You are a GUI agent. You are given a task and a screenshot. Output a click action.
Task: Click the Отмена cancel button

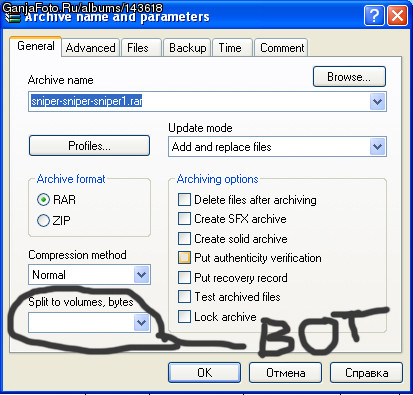pos(285,373)
